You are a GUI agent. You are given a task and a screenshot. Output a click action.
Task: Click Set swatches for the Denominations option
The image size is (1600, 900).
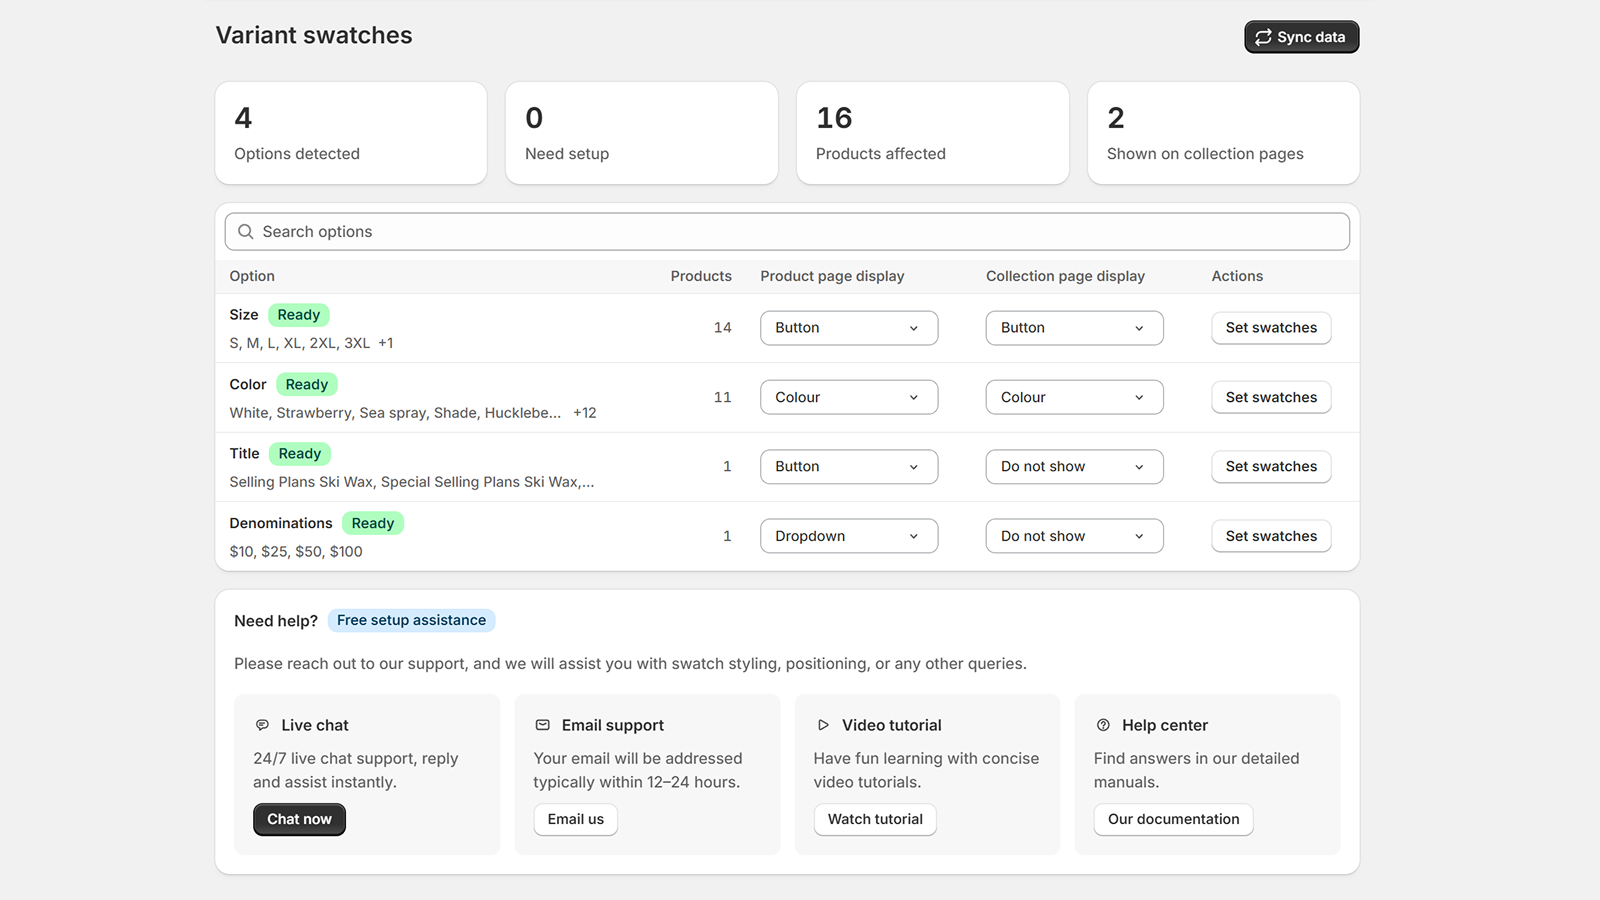[x=1271, y=536]
